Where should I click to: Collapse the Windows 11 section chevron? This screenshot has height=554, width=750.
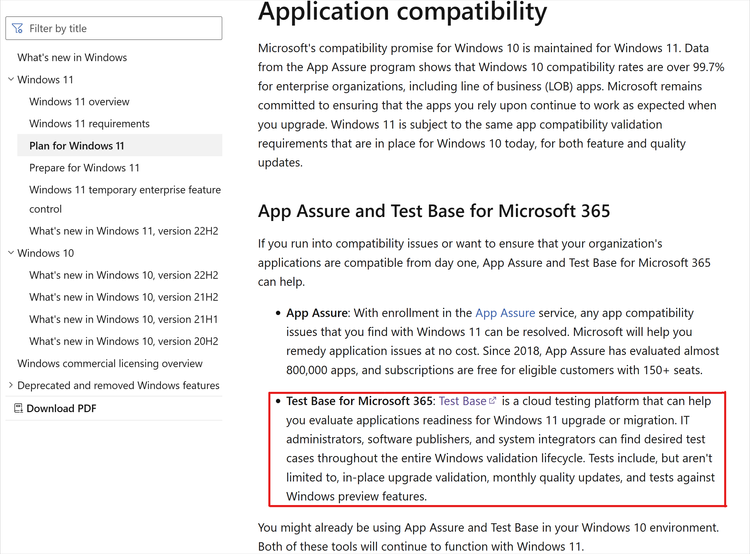pos(11,79)
